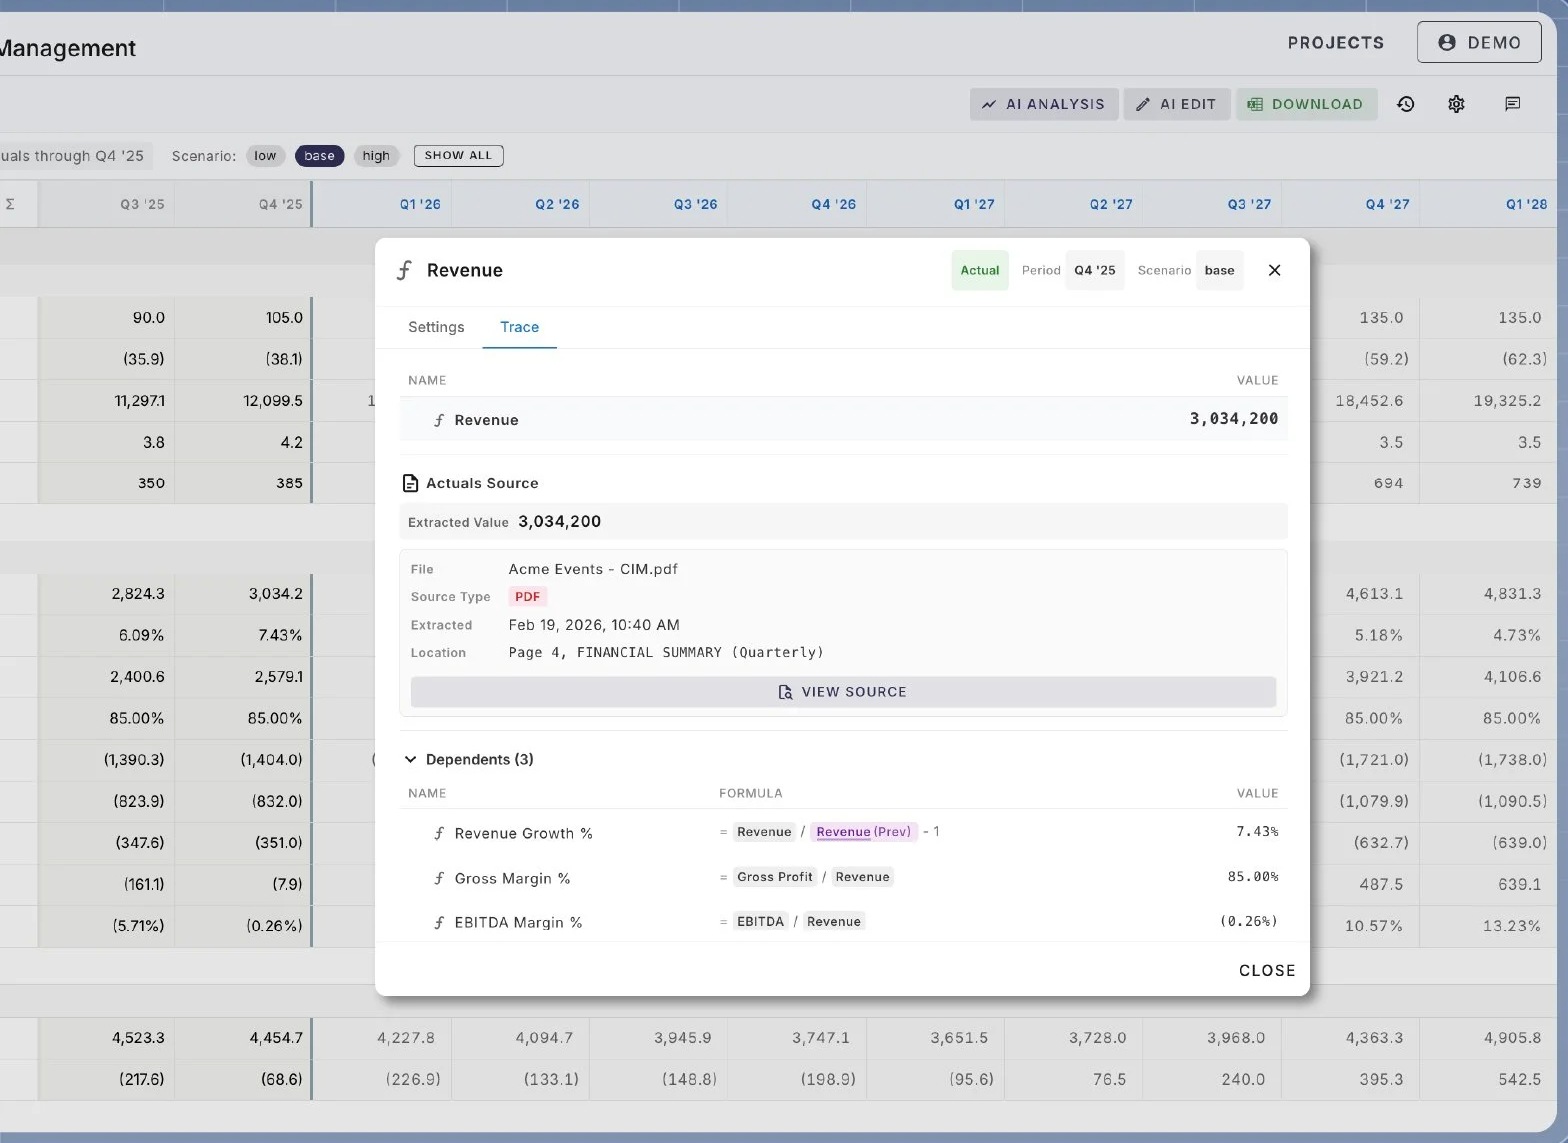This screenshot has height=1143, width=1568.
Task: Click SHOW ALL scenarios
Action: point(458,156)
